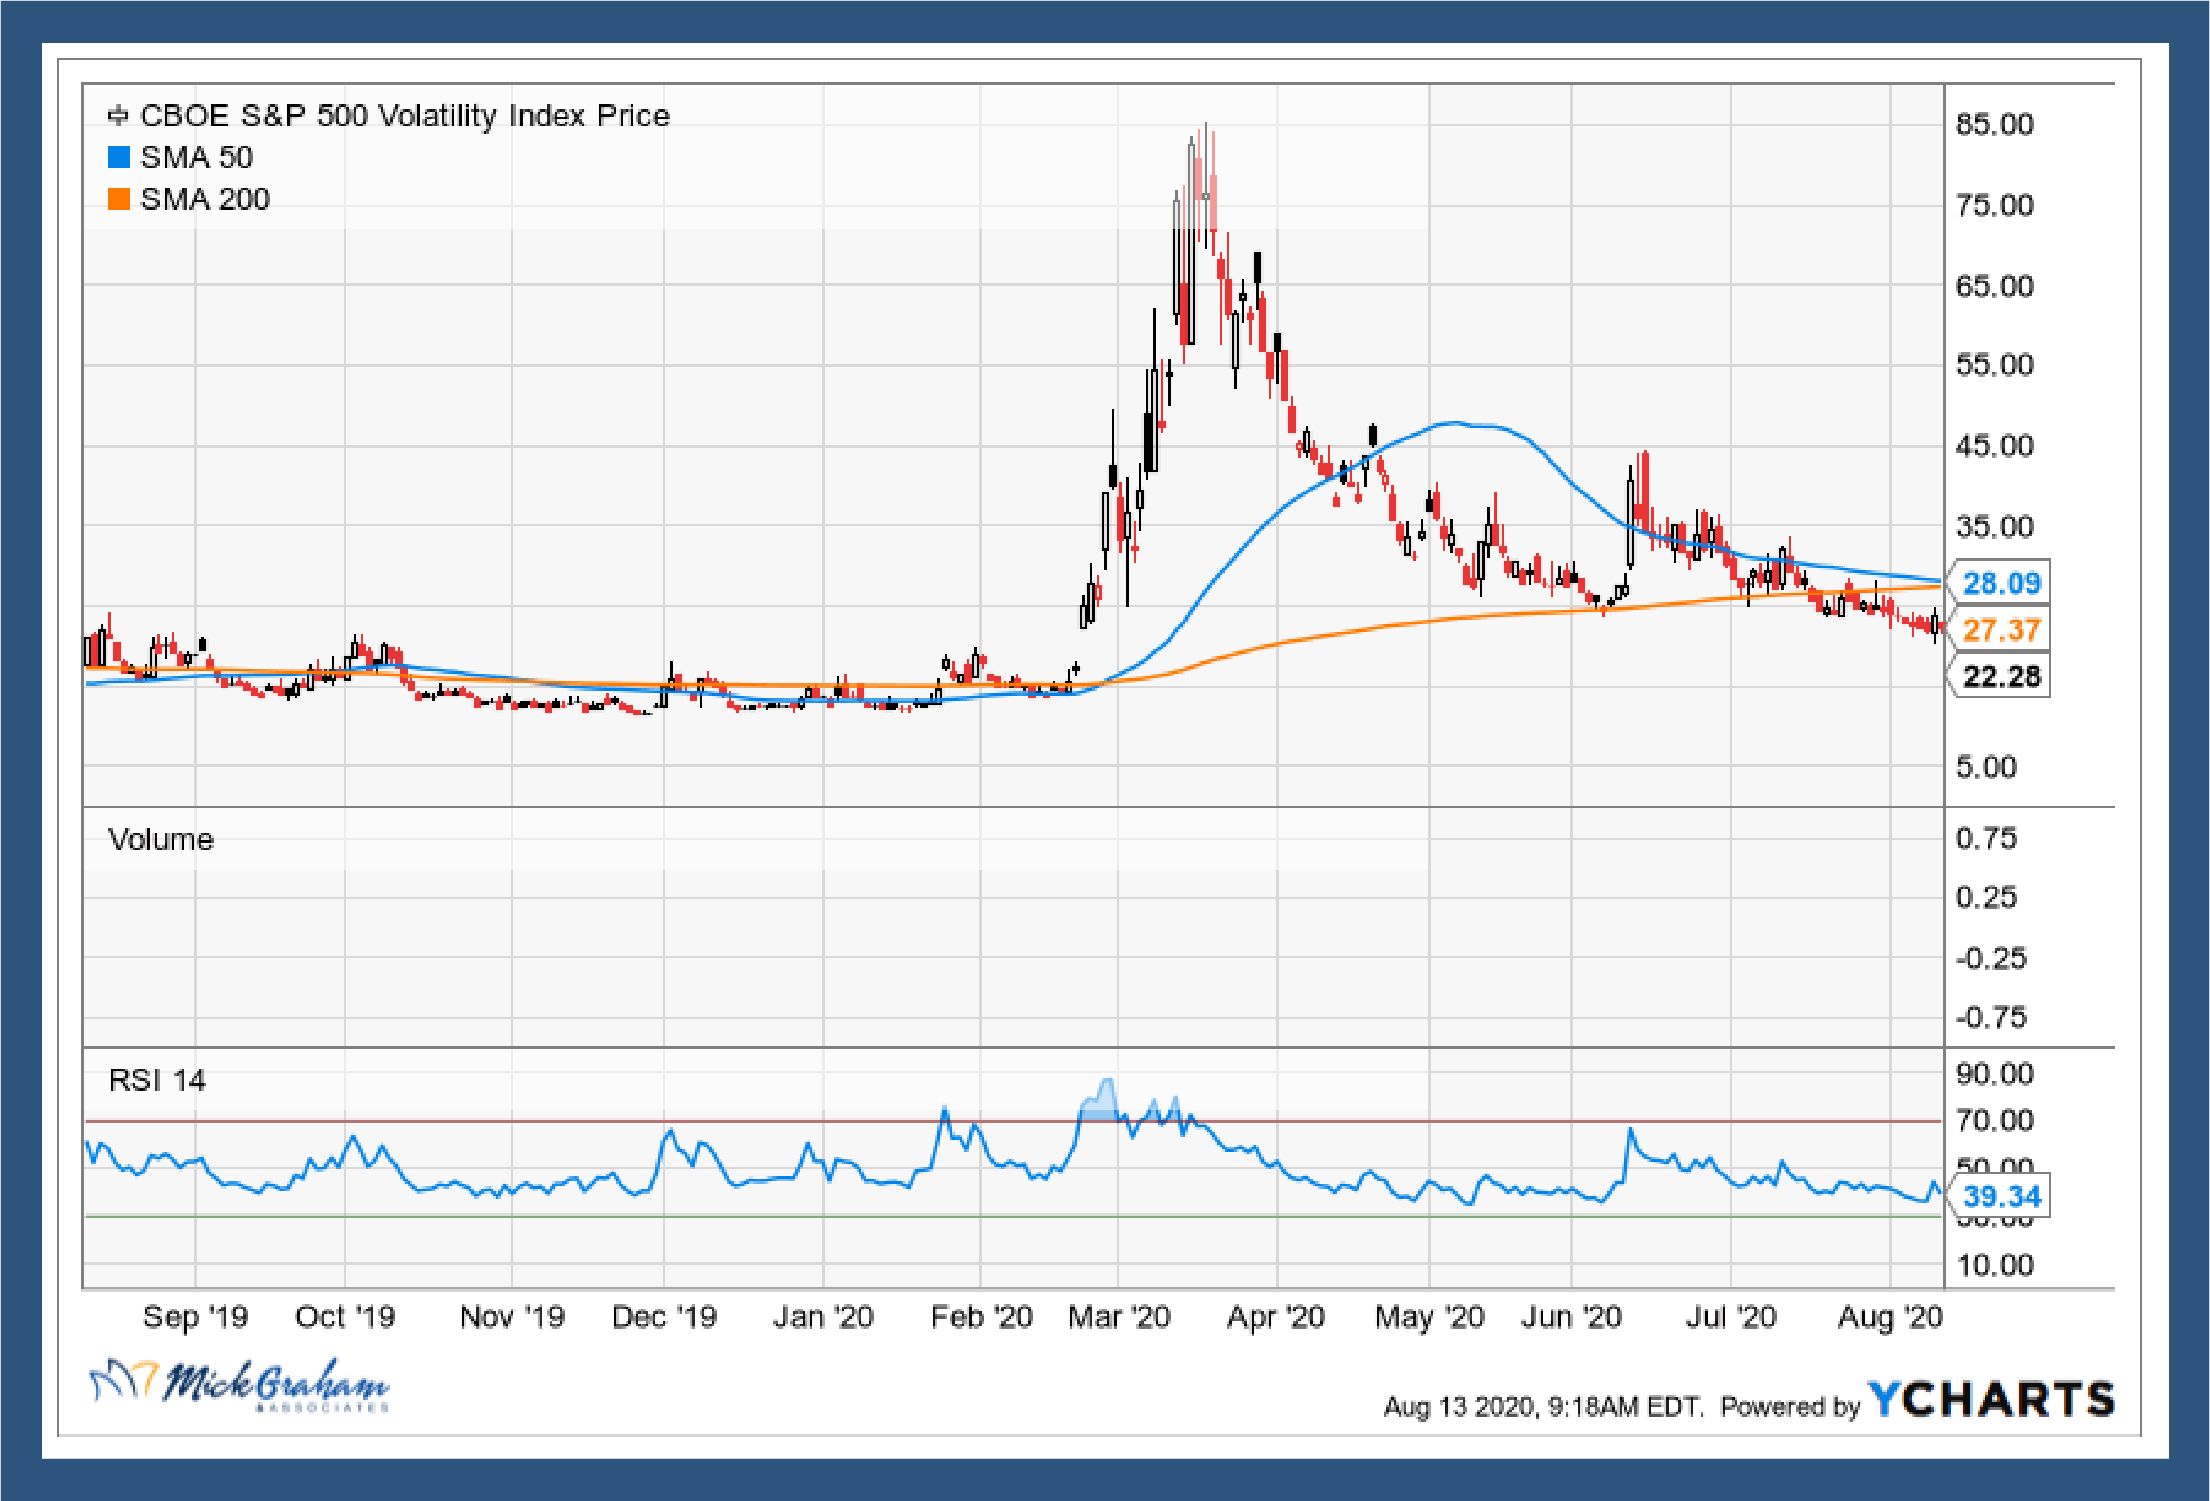The height and width of the screenshot is (1501, 2210).
Task: Click the SMA 50 legend text
Action: [197, 157]
